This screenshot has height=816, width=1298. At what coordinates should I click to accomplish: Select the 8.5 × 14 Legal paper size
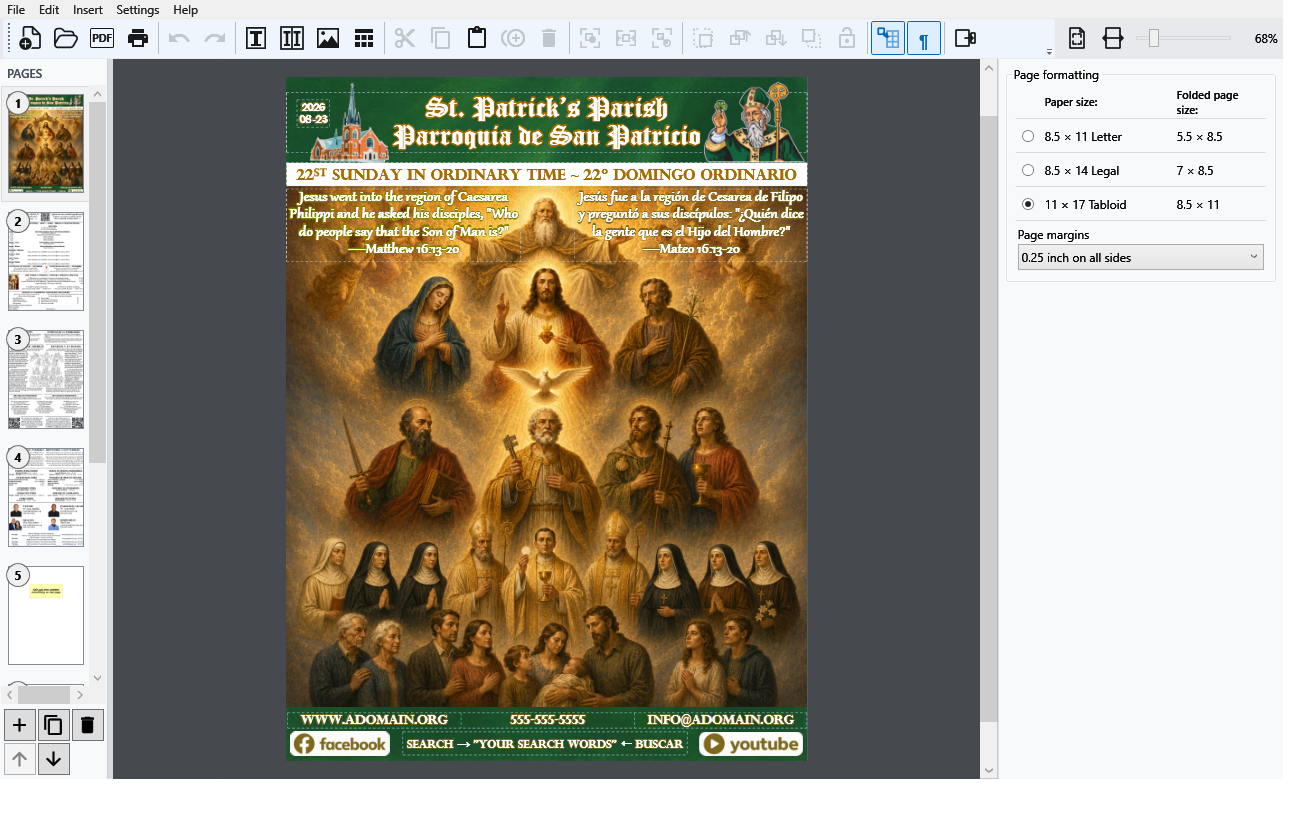tap(1029, 171)
